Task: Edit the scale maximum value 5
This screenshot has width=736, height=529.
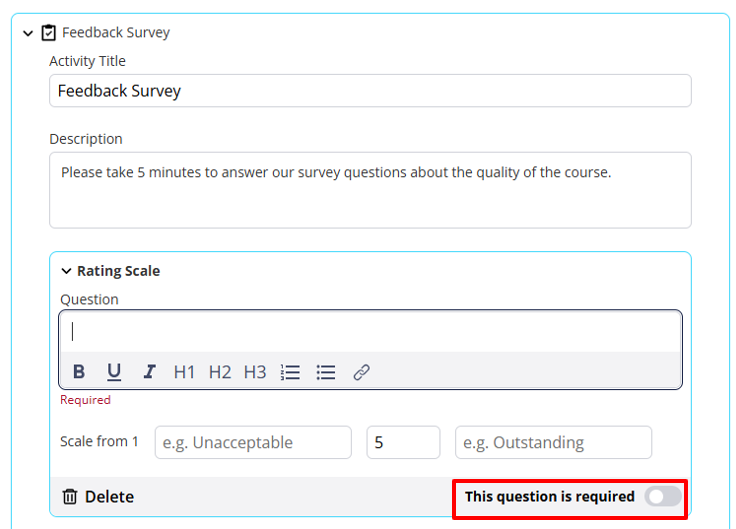Action: click(x=403, y=442)
